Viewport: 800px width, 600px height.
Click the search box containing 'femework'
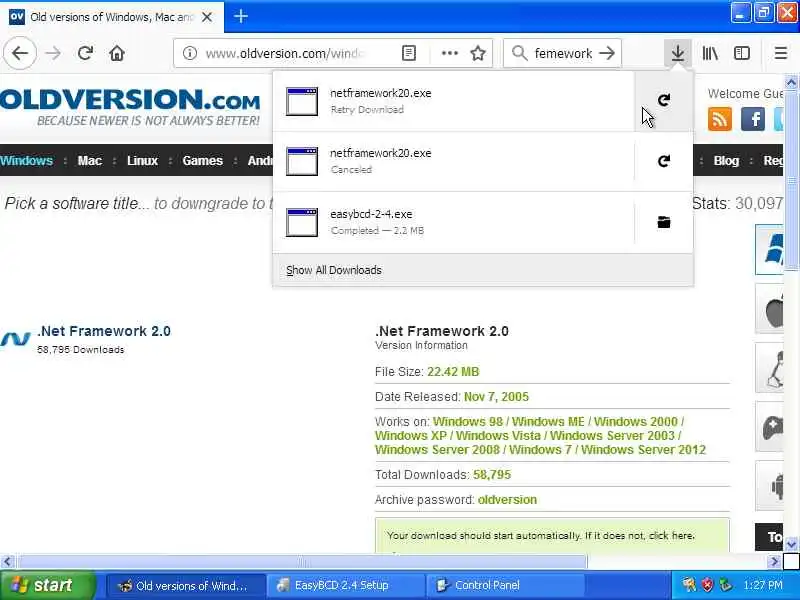[x=563, y=53]
